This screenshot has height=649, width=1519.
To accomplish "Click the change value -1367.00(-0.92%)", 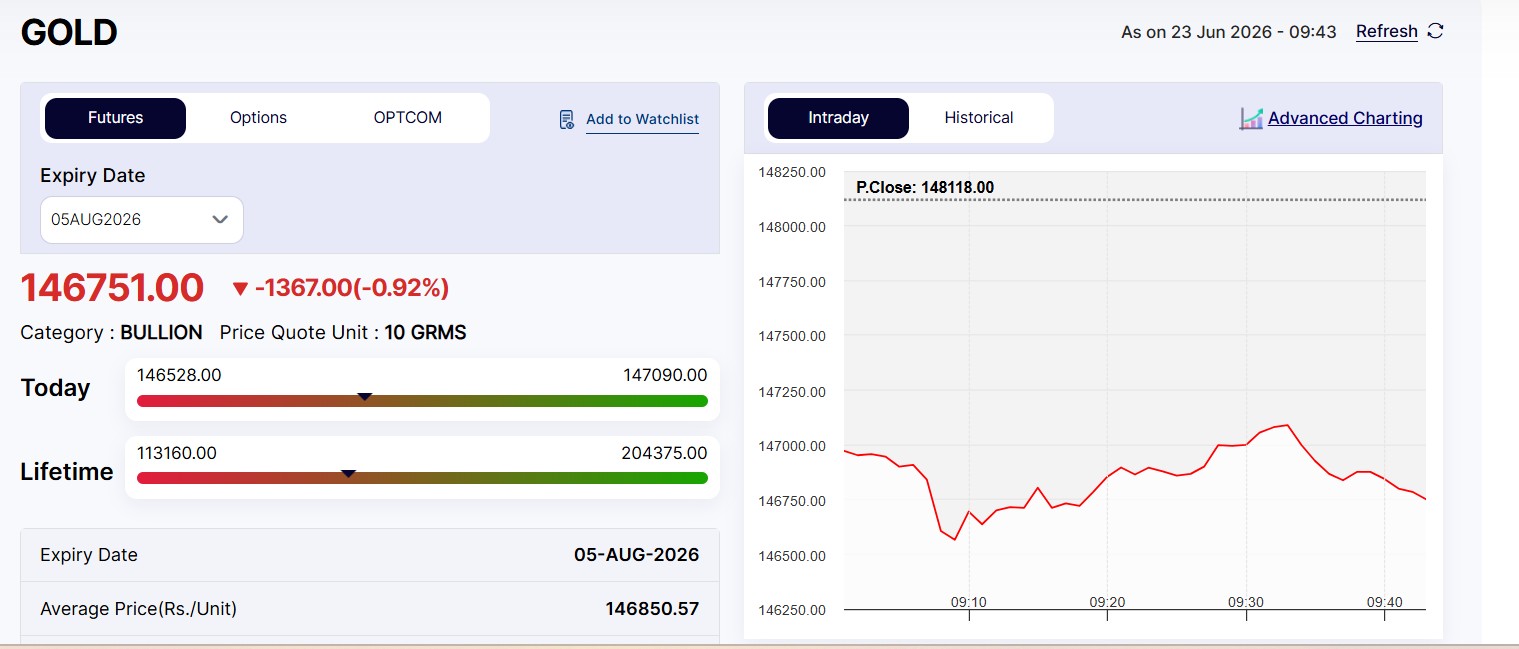I will [x=351, y=288].
